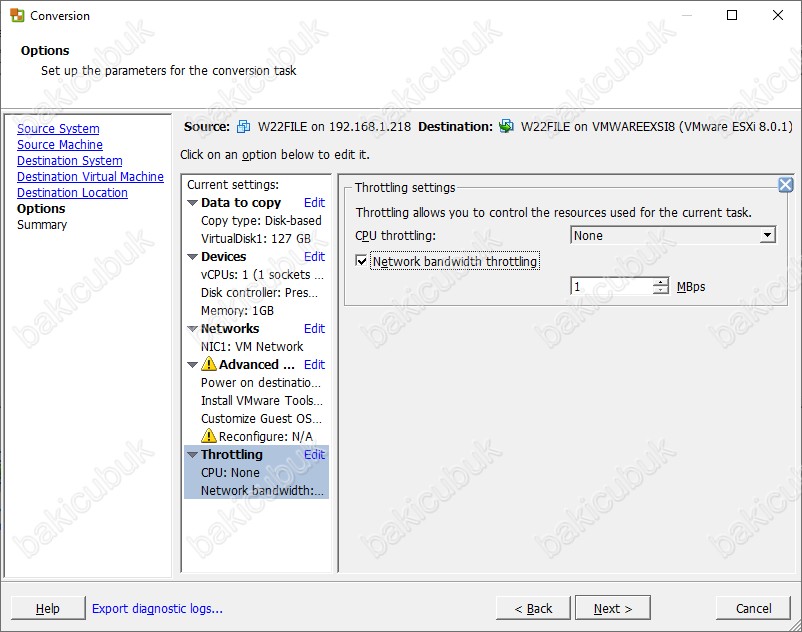Close the Conversion window
This screenshot has height=632, width=802.
pyautogui.click(x=778, y=15)
